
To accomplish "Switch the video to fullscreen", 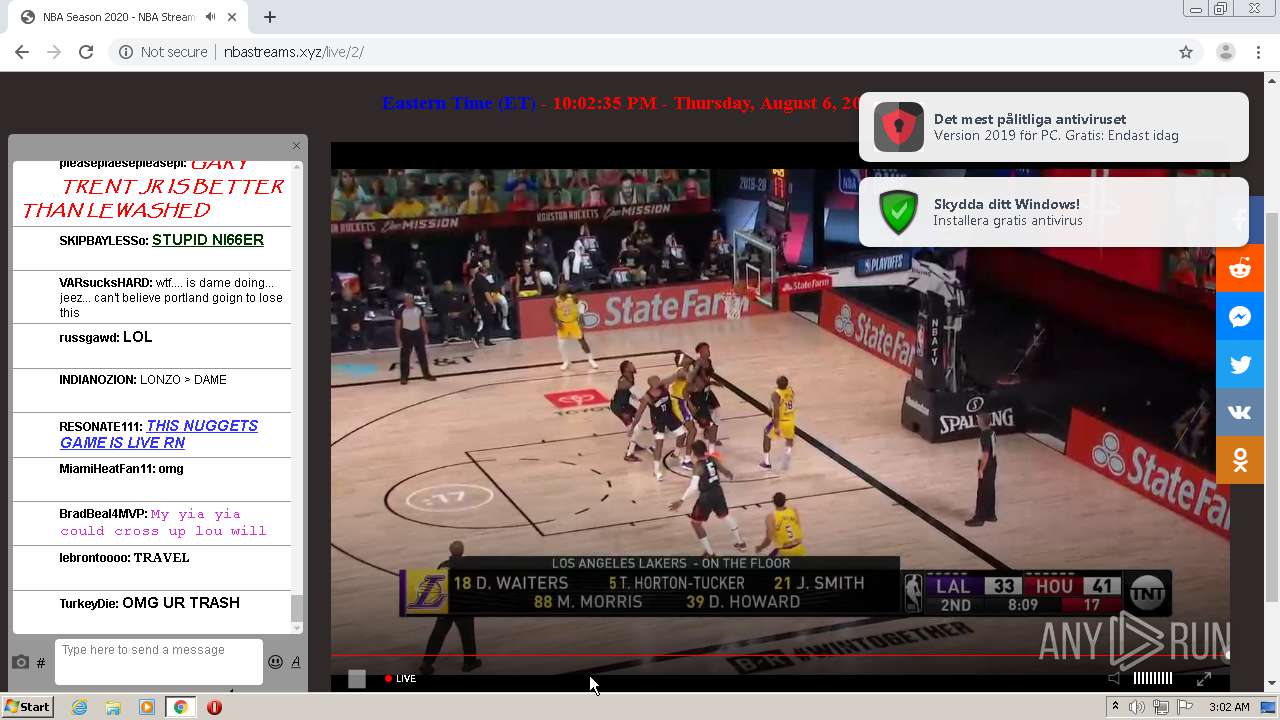I will pyautogui.click(x=1204, y=678).
